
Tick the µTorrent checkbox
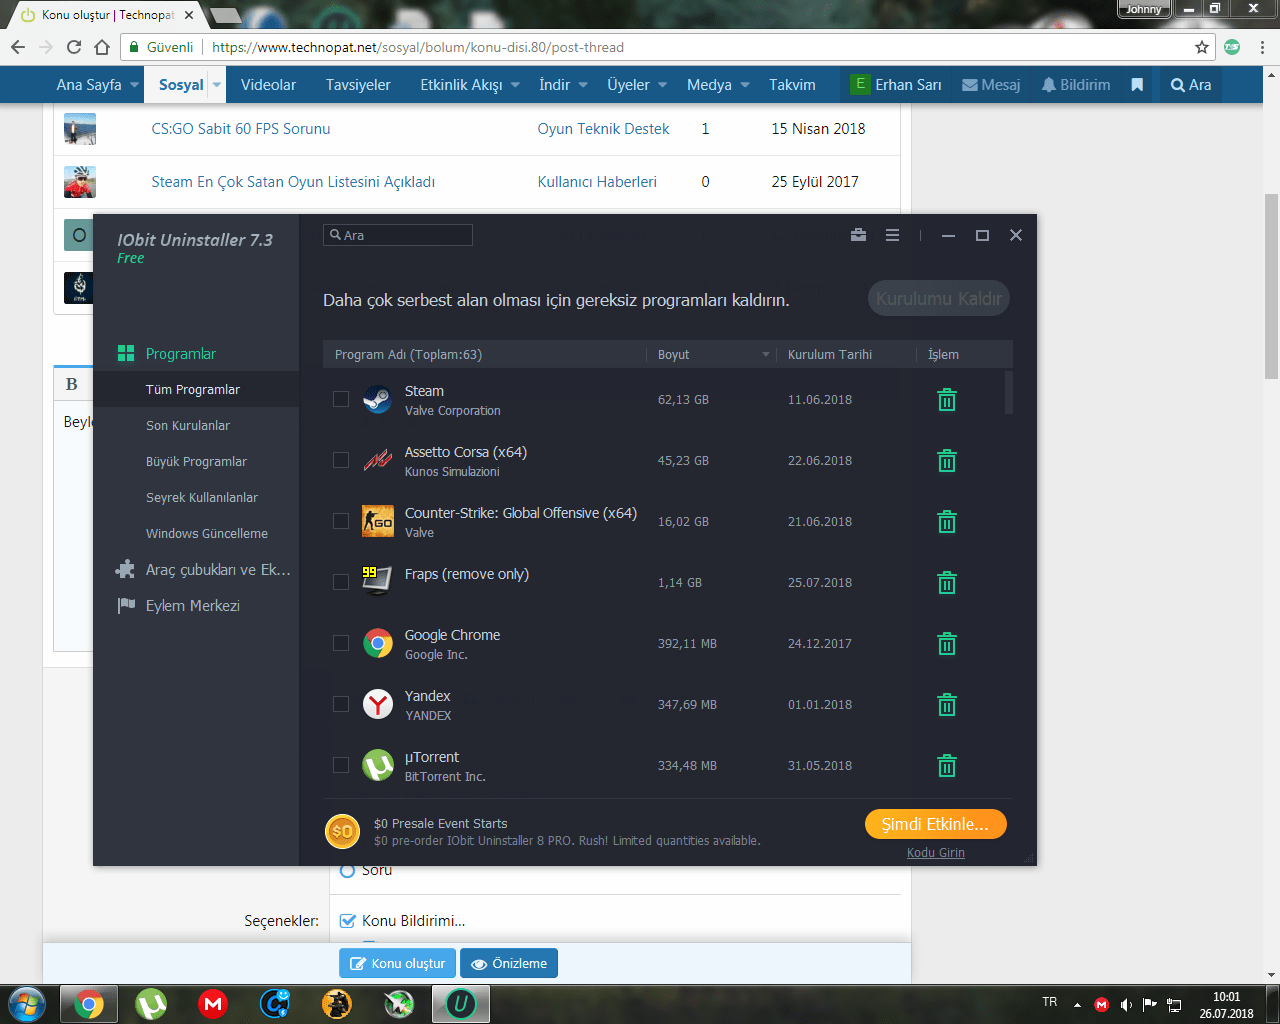tap(341, 766)
